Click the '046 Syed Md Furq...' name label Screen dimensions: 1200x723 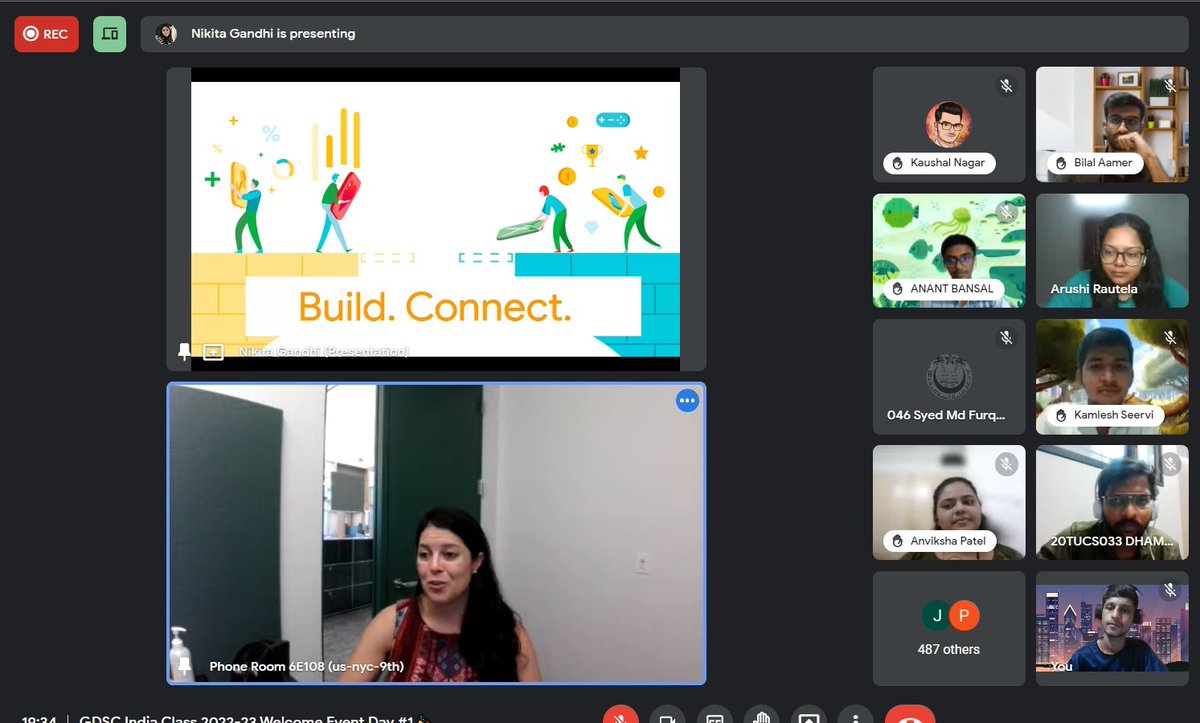pyautogui.click(x=946, y=415)
